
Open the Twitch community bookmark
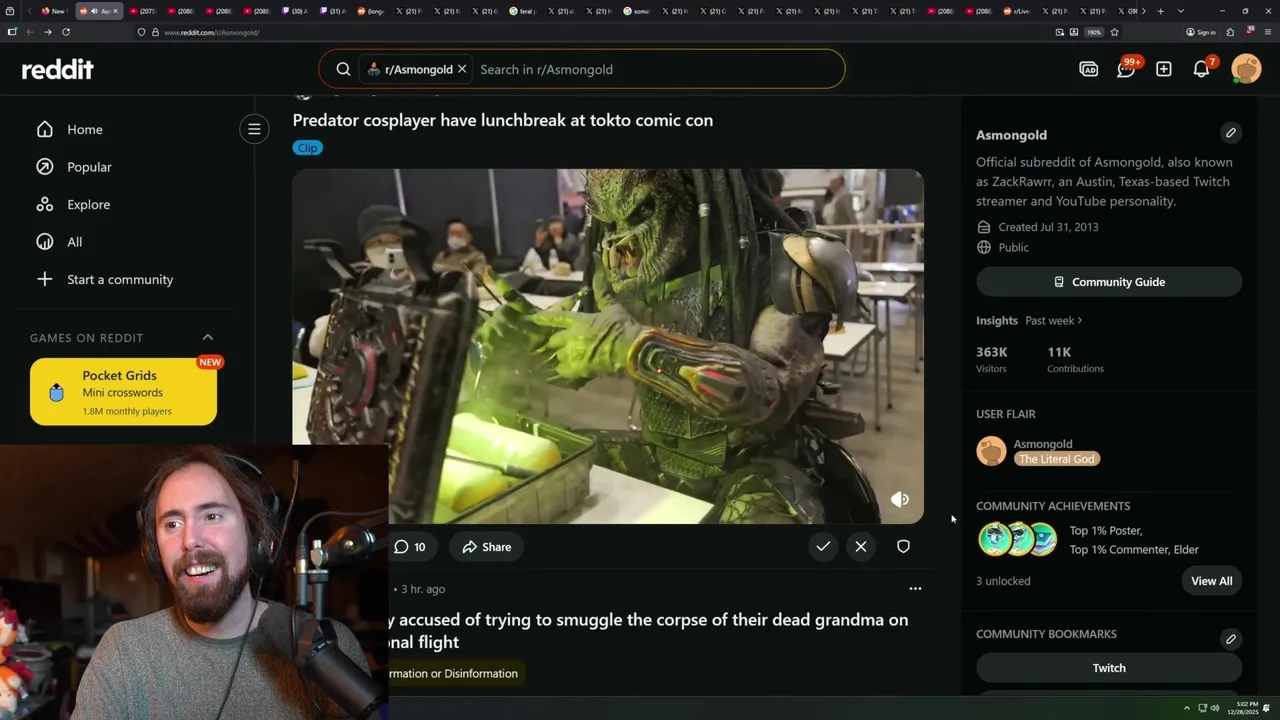1109,668
